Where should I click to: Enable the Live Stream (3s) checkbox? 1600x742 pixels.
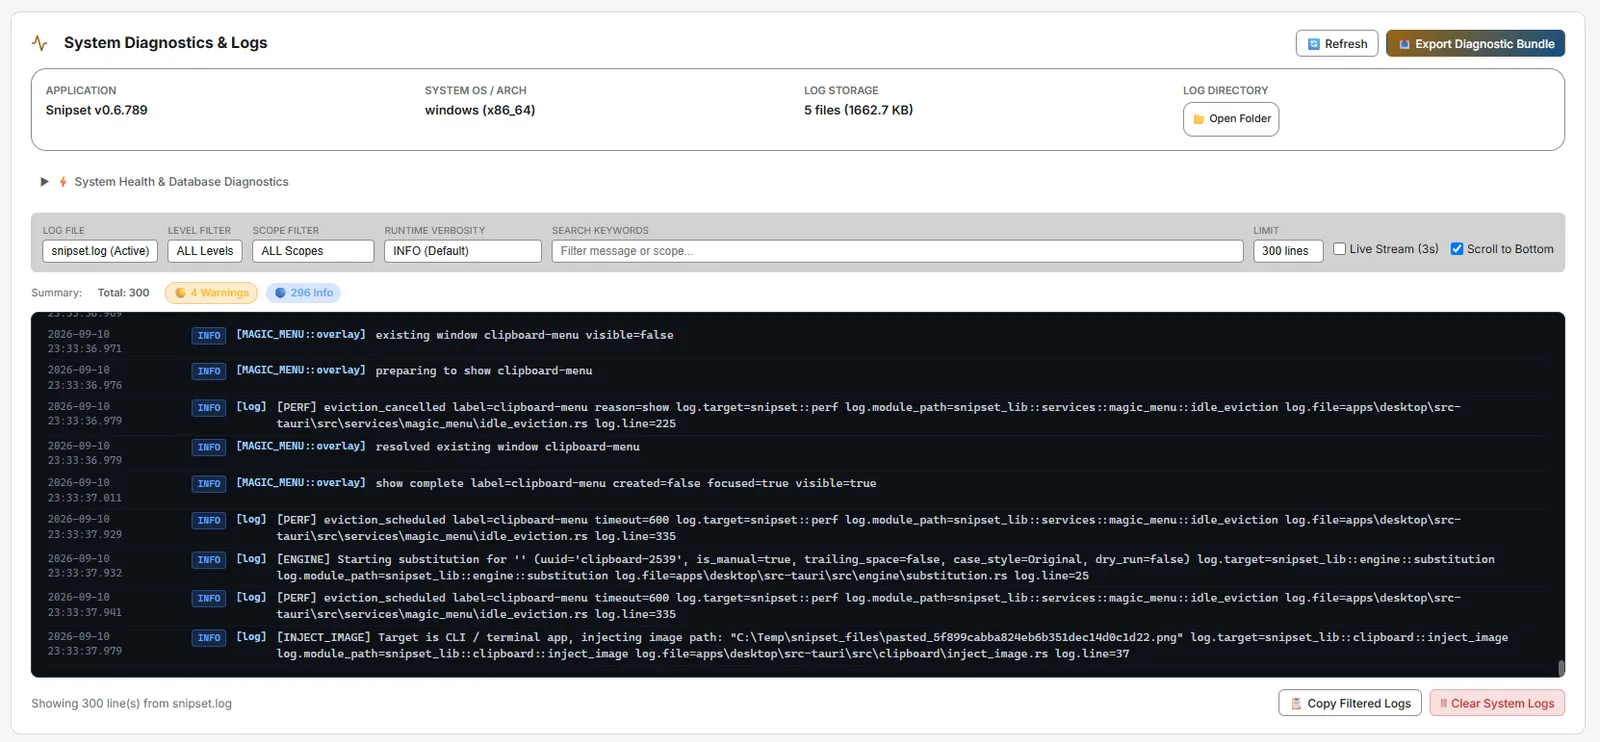tap(1340, 249)
